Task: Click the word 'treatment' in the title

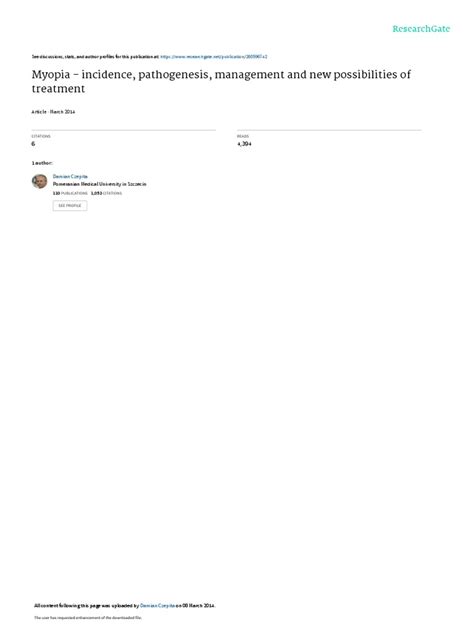Action: 58,89
